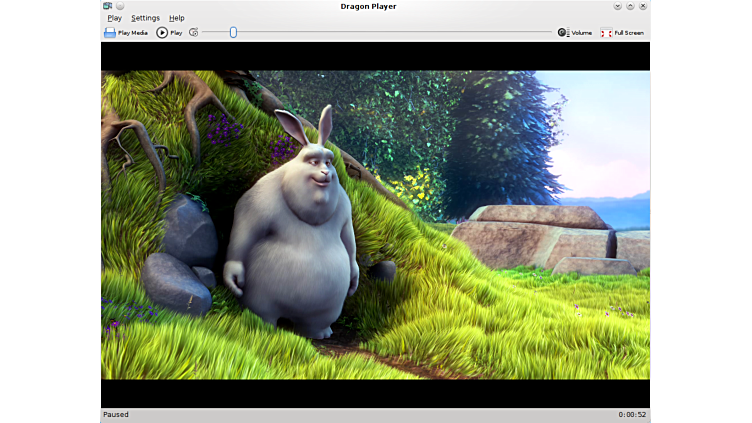The height and width of the screenshot is (423, 752).
Task: Enter Full Screen mode
Action: [x=622, y=33]
